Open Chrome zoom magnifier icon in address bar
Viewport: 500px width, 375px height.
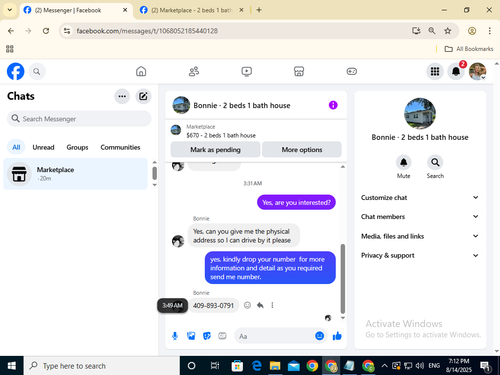(x=432, y=31)
